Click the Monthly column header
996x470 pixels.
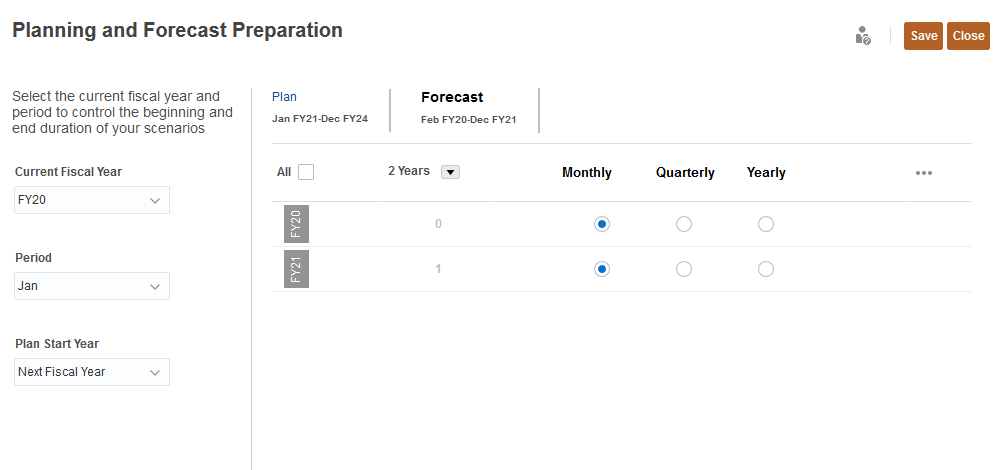coord(587,173)
